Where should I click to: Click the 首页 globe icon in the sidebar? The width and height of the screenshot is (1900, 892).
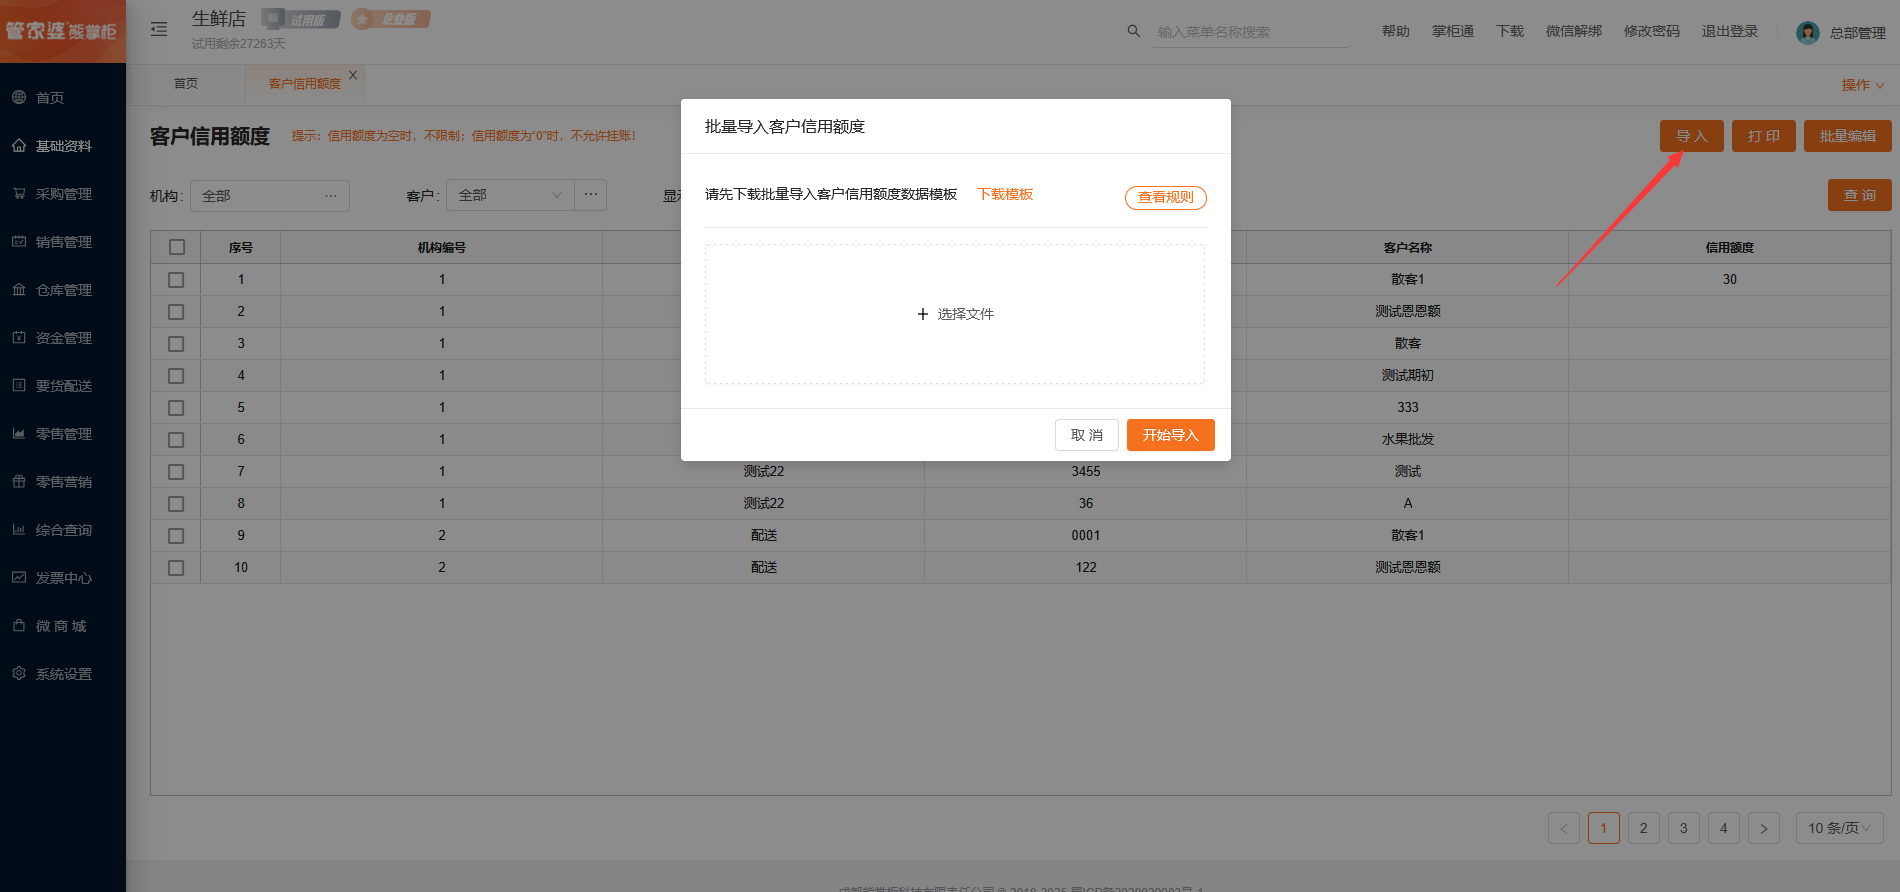[19, 97]
